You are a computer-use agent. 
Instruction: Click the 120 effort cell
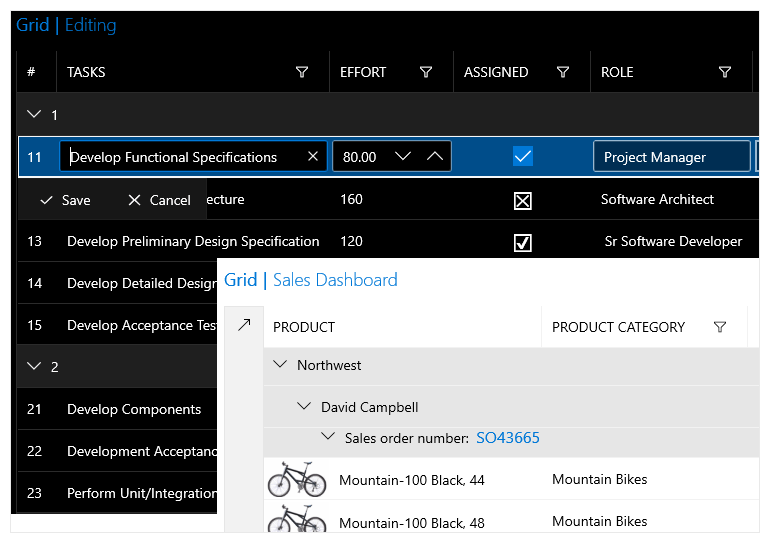[x=351, y=242]
